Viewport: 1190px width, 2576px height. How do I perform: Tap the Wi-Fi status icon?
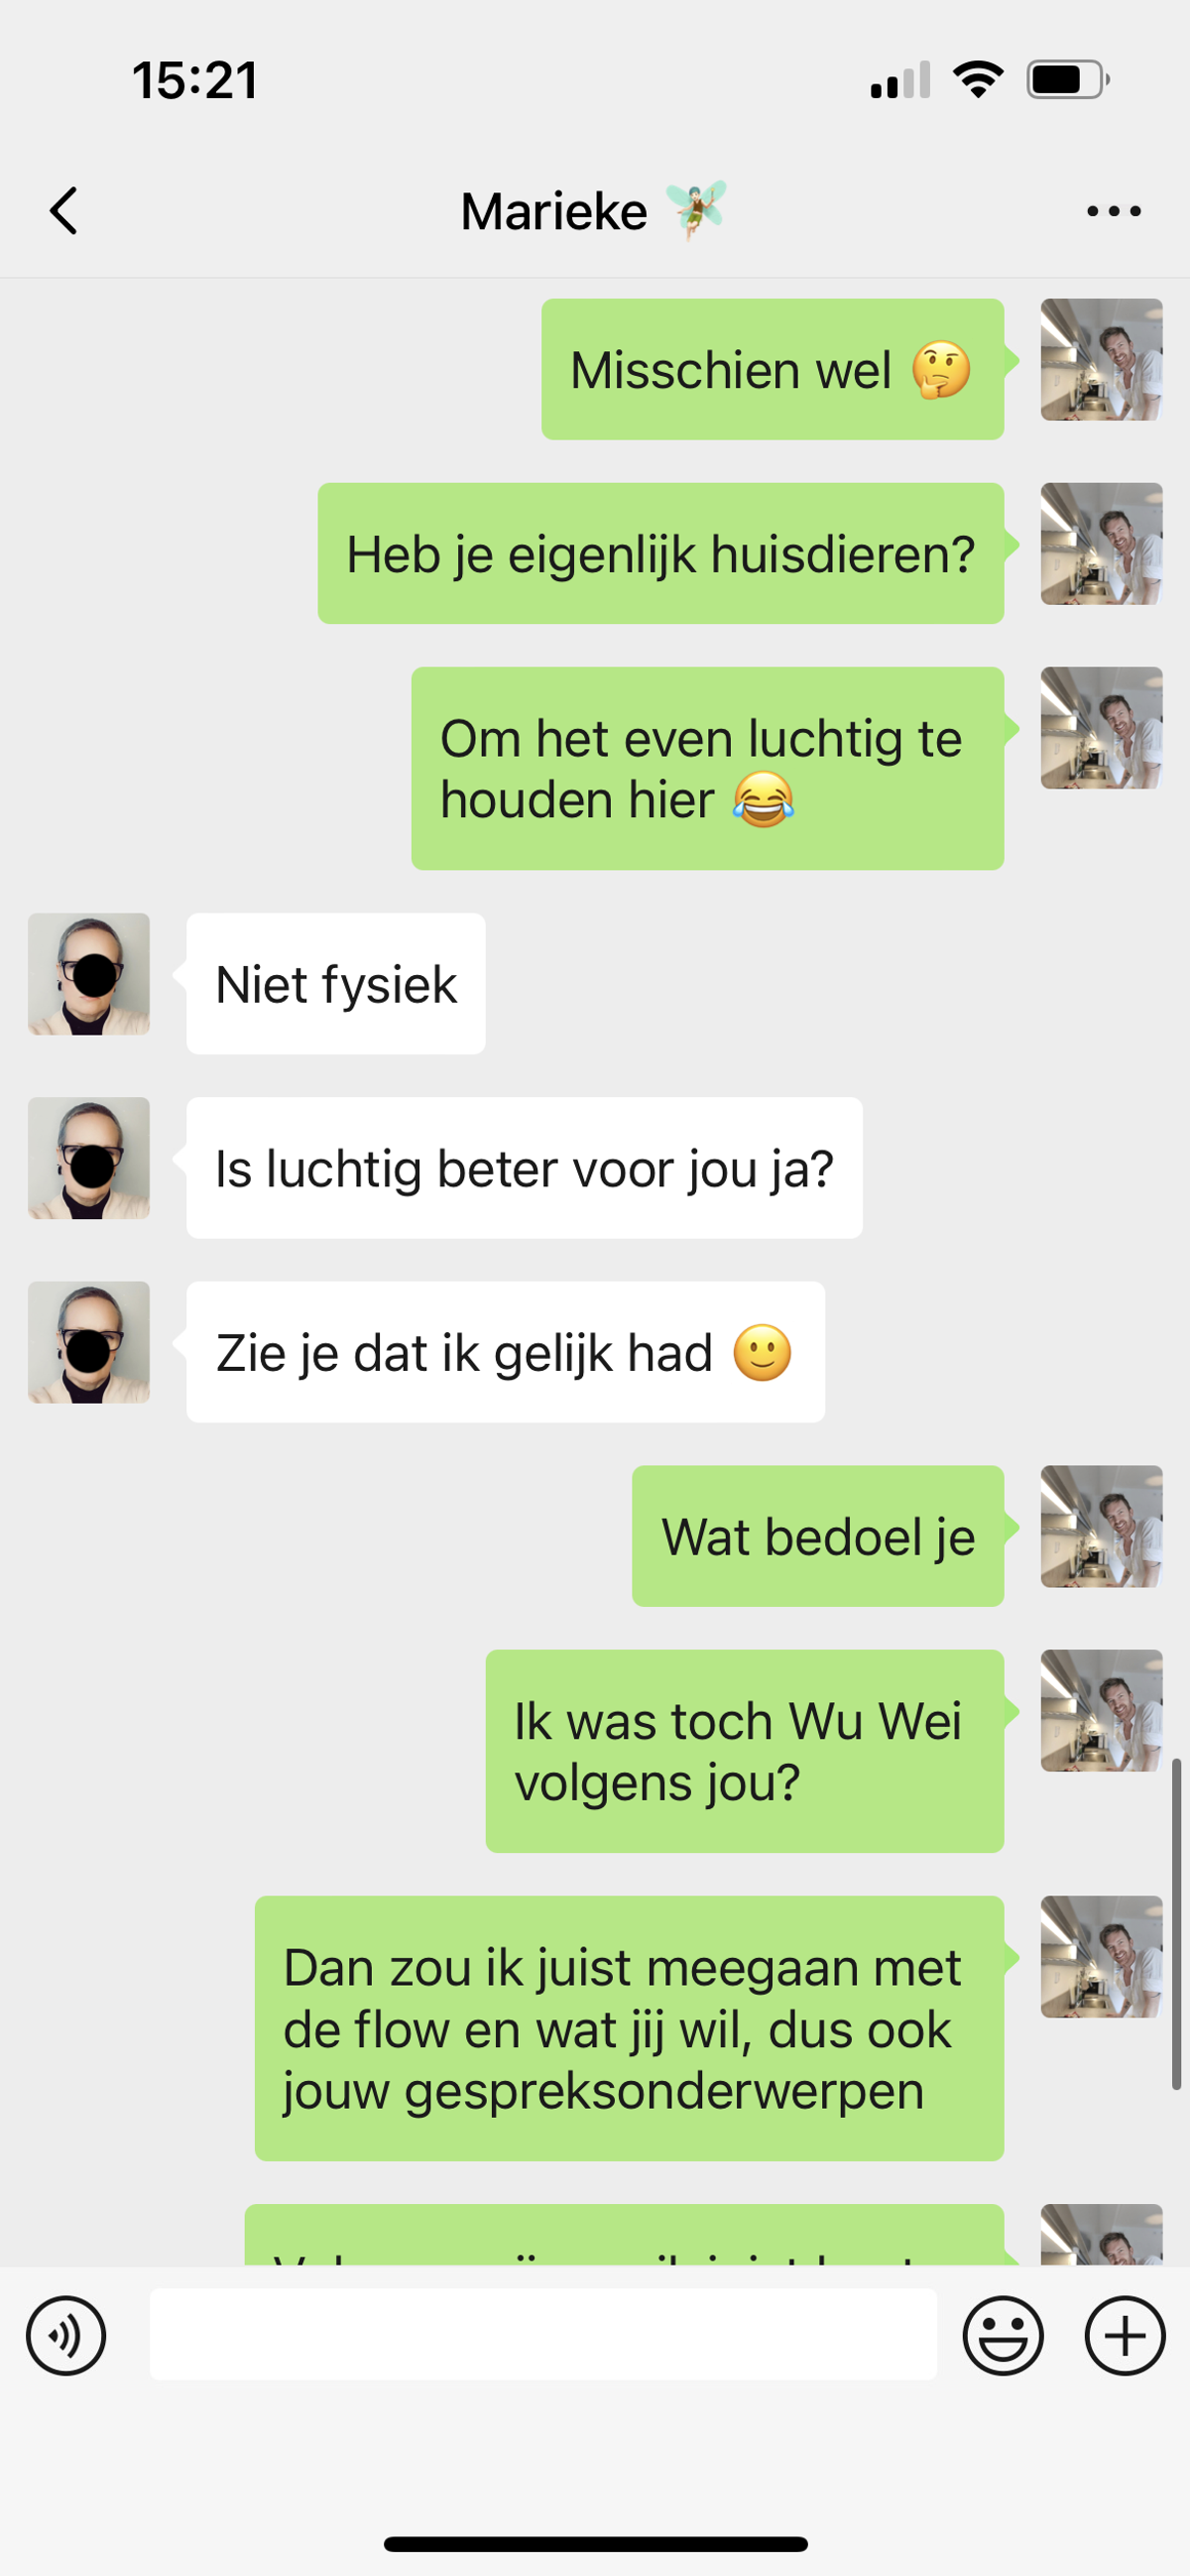pyautogui.click(x=978, y=80)
